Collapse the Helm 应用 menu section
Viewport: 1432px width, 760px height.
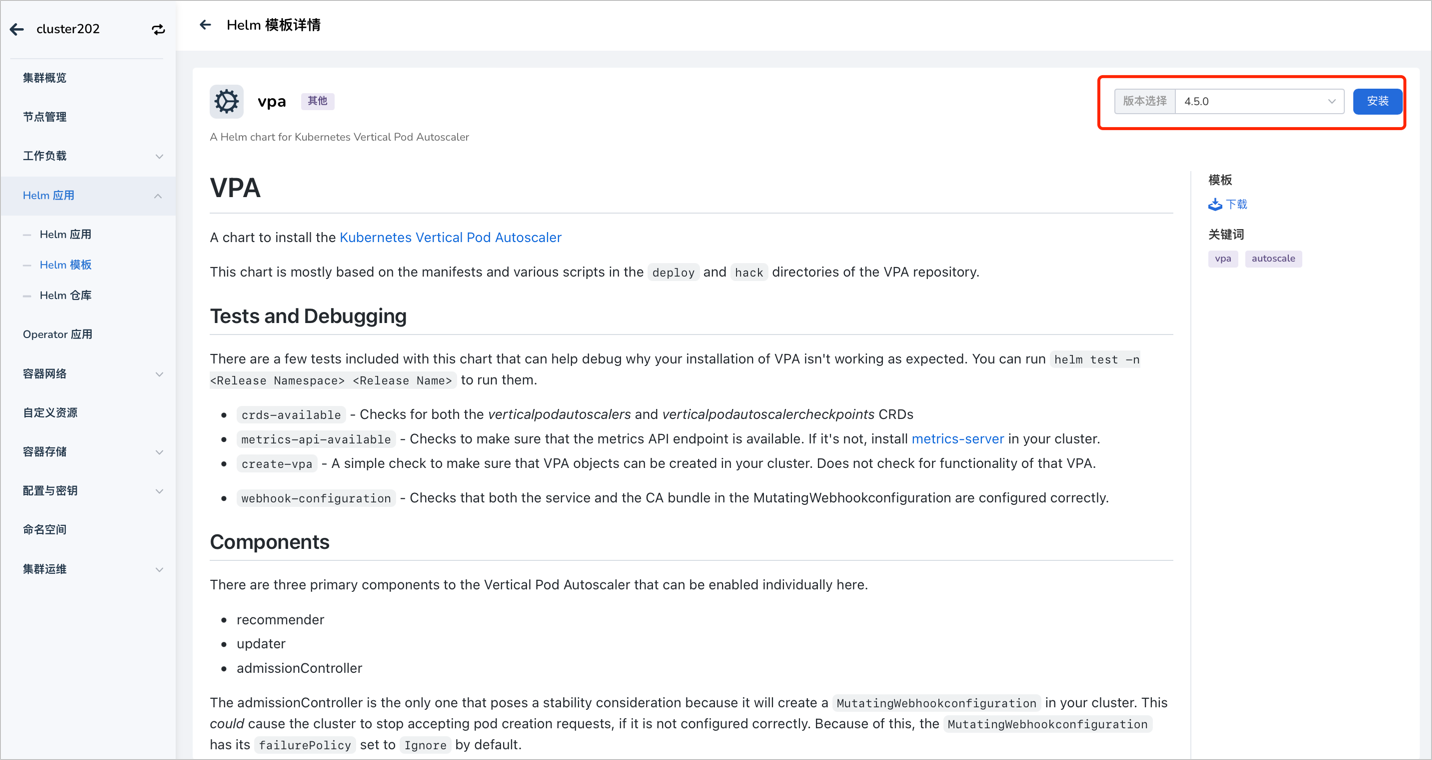89,196
